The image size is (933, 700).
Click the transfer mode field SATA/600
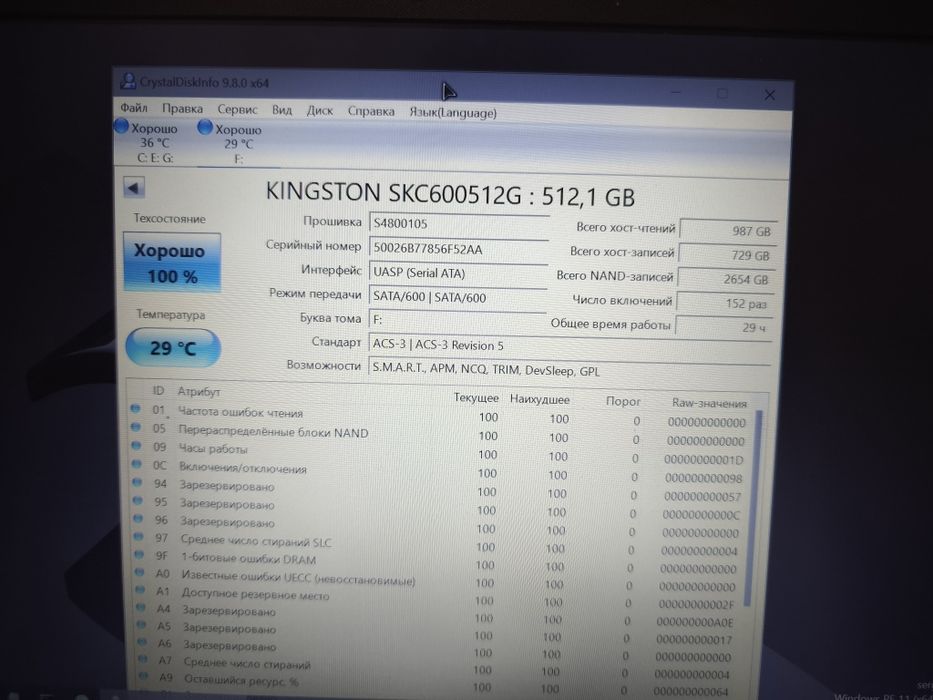[x=458, y=297]
